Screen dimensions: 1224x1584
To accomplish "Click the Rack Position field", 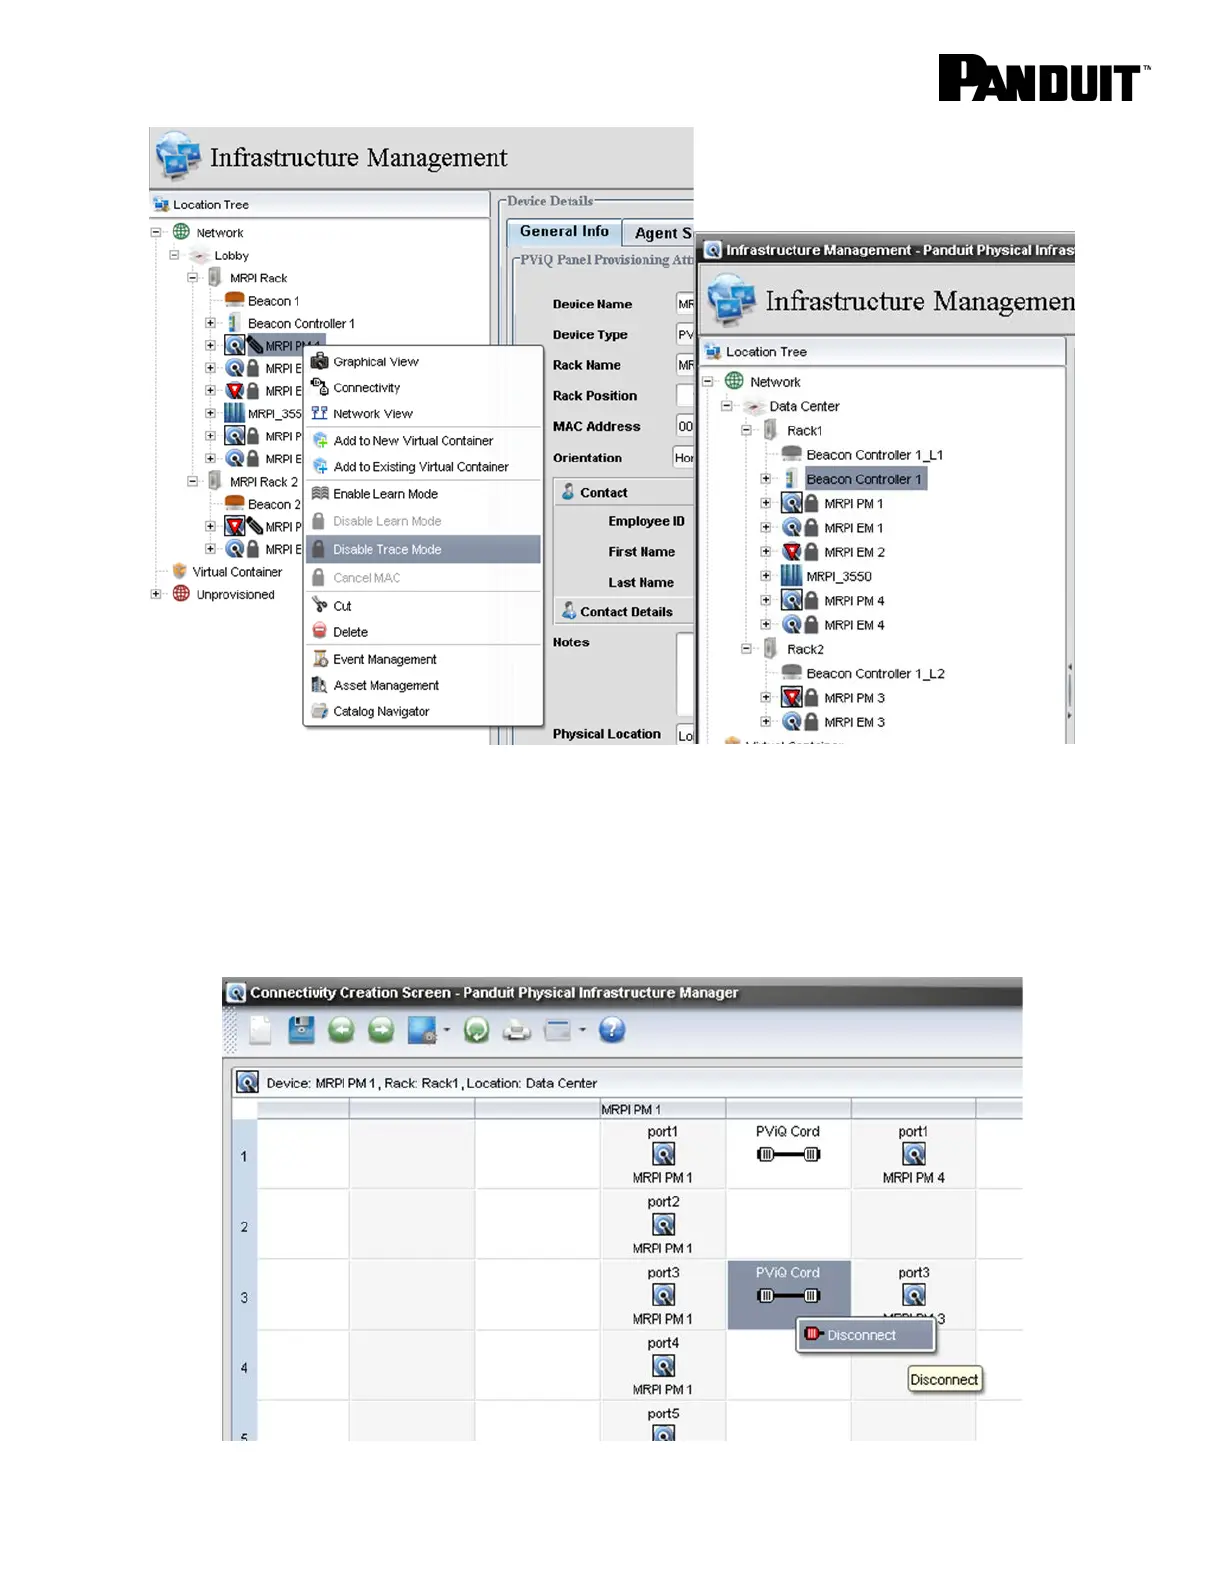I will [x=685, y=395].
